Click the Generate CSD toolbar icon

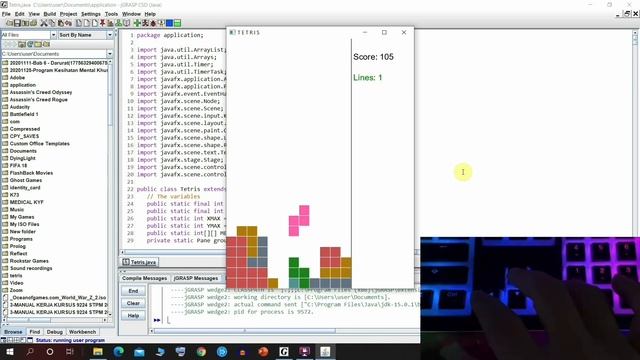(x=78, y=23)
